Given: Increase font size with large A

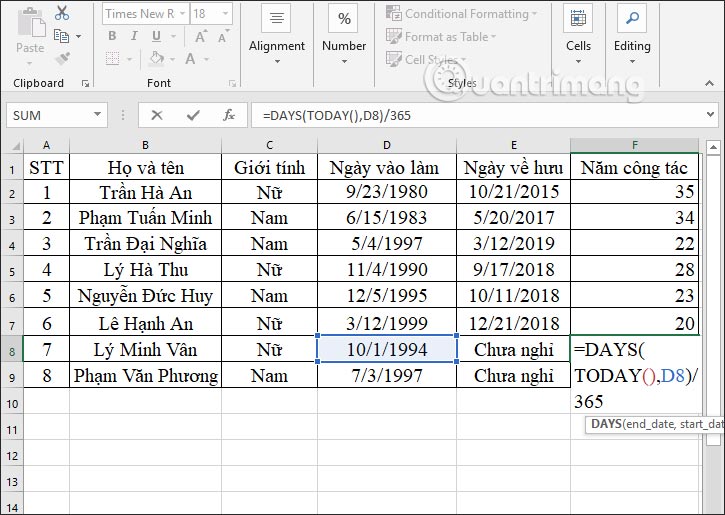Looking at the screenshot, I should 201,36.
